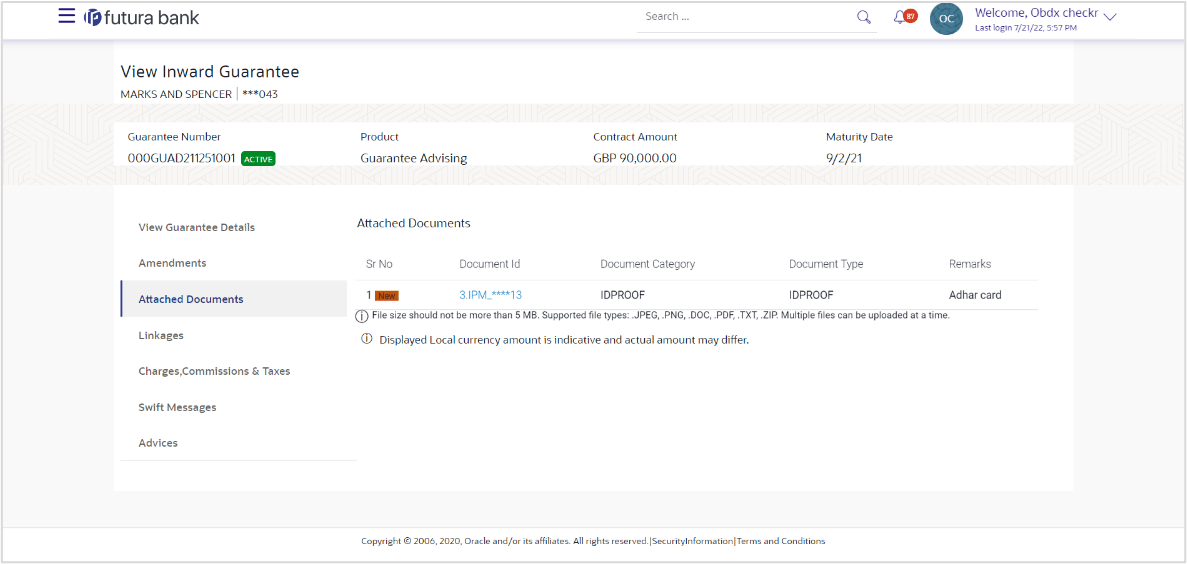Image resolution: width=1187 pixels, height=564 pixels.
Task: Click the OC user avatar
Action: tap(946, 18)
